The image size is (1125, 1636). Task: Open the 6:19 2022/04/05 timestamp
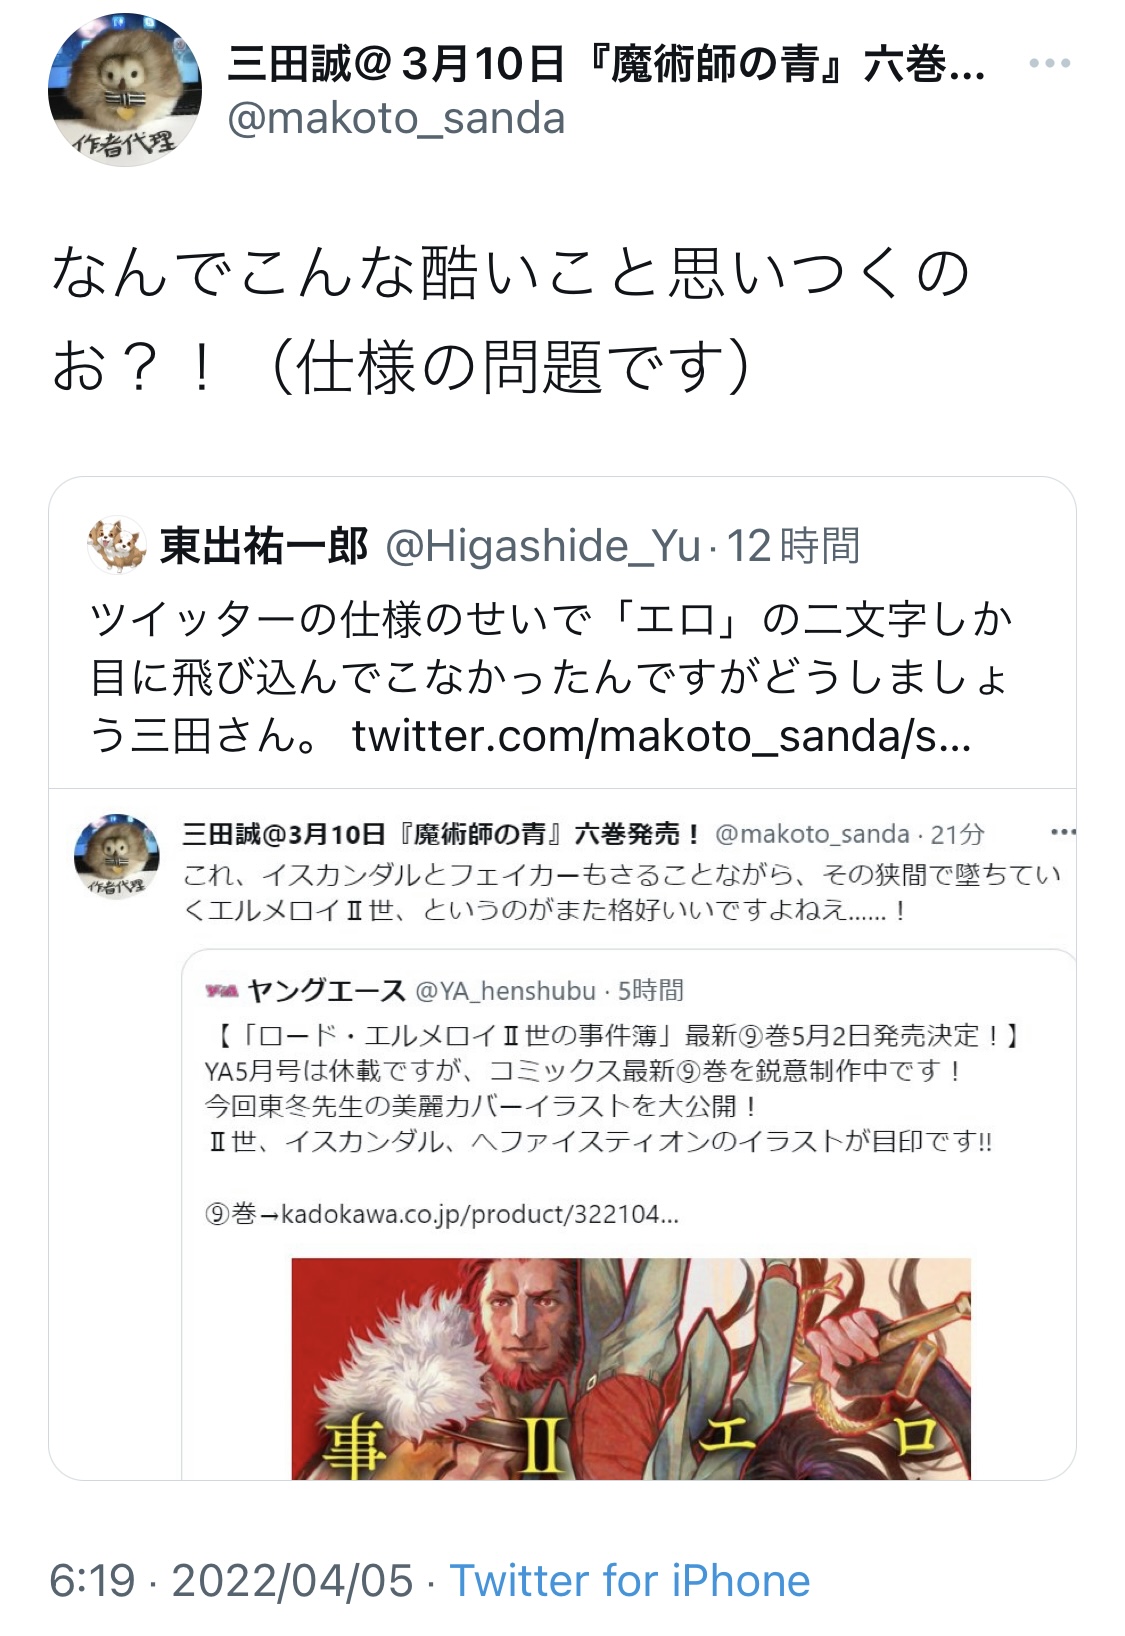[x=231, y=1581]
